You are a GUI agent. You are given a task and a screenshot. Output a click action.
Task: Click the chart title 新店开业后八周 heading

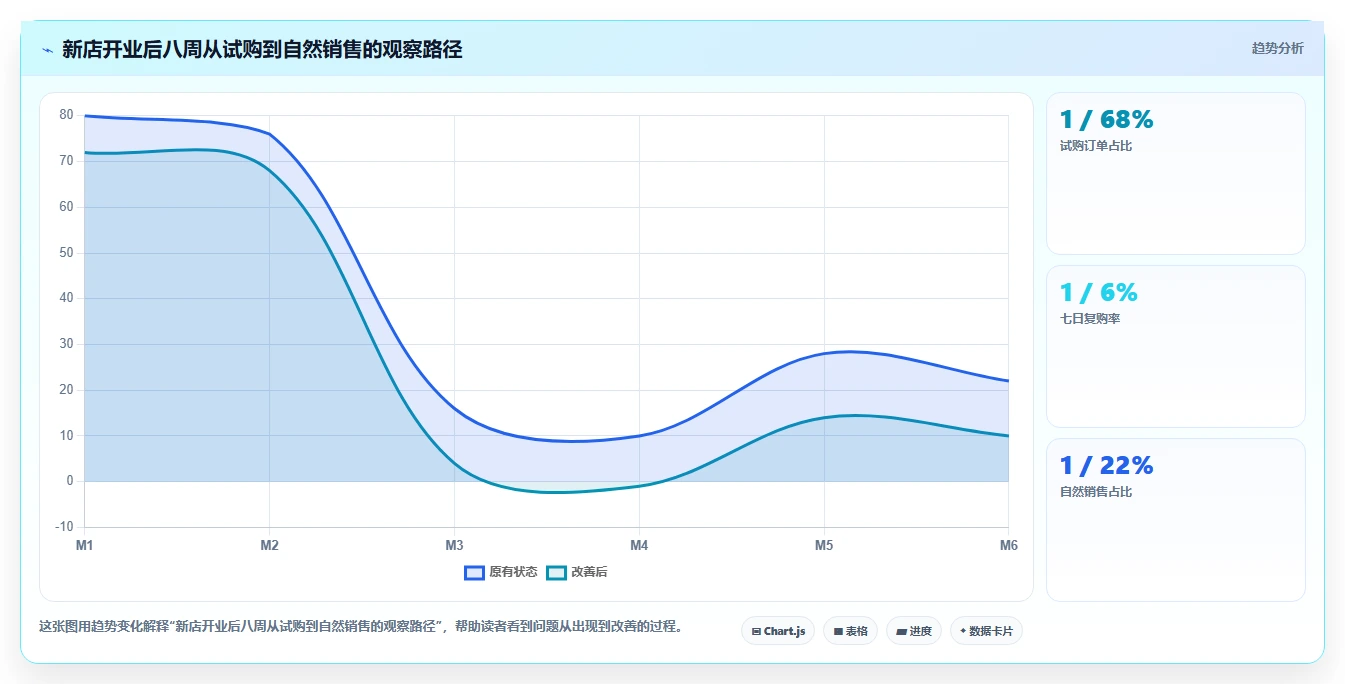(x=262, y=49)
